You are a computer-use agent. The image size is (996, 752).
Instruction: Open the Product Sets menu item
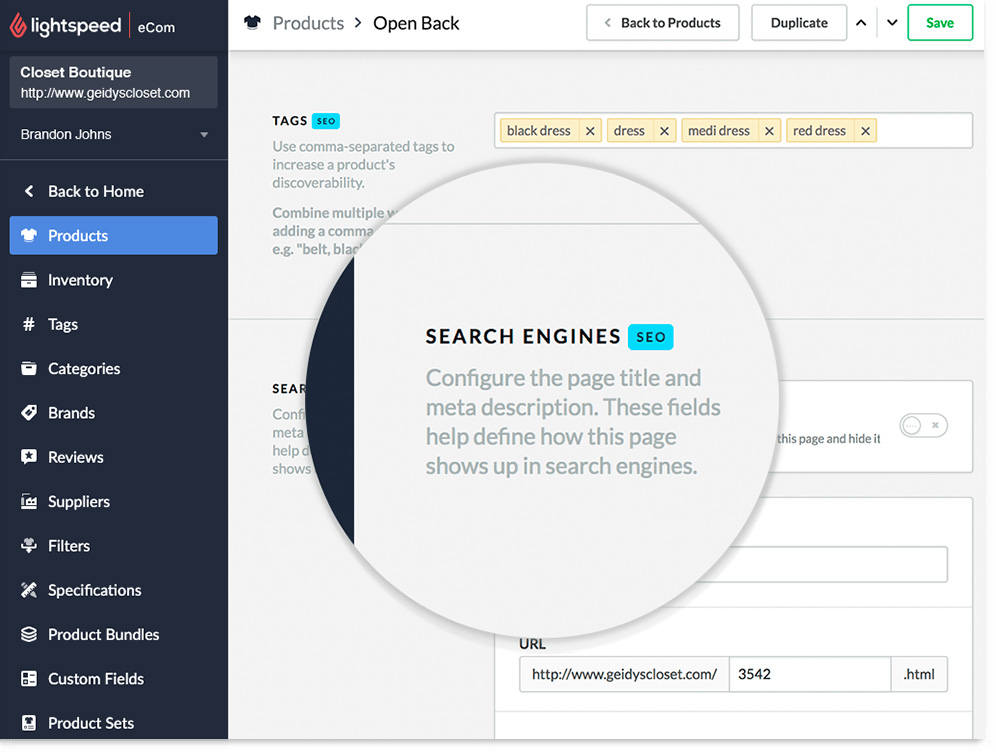coord(114,723)
